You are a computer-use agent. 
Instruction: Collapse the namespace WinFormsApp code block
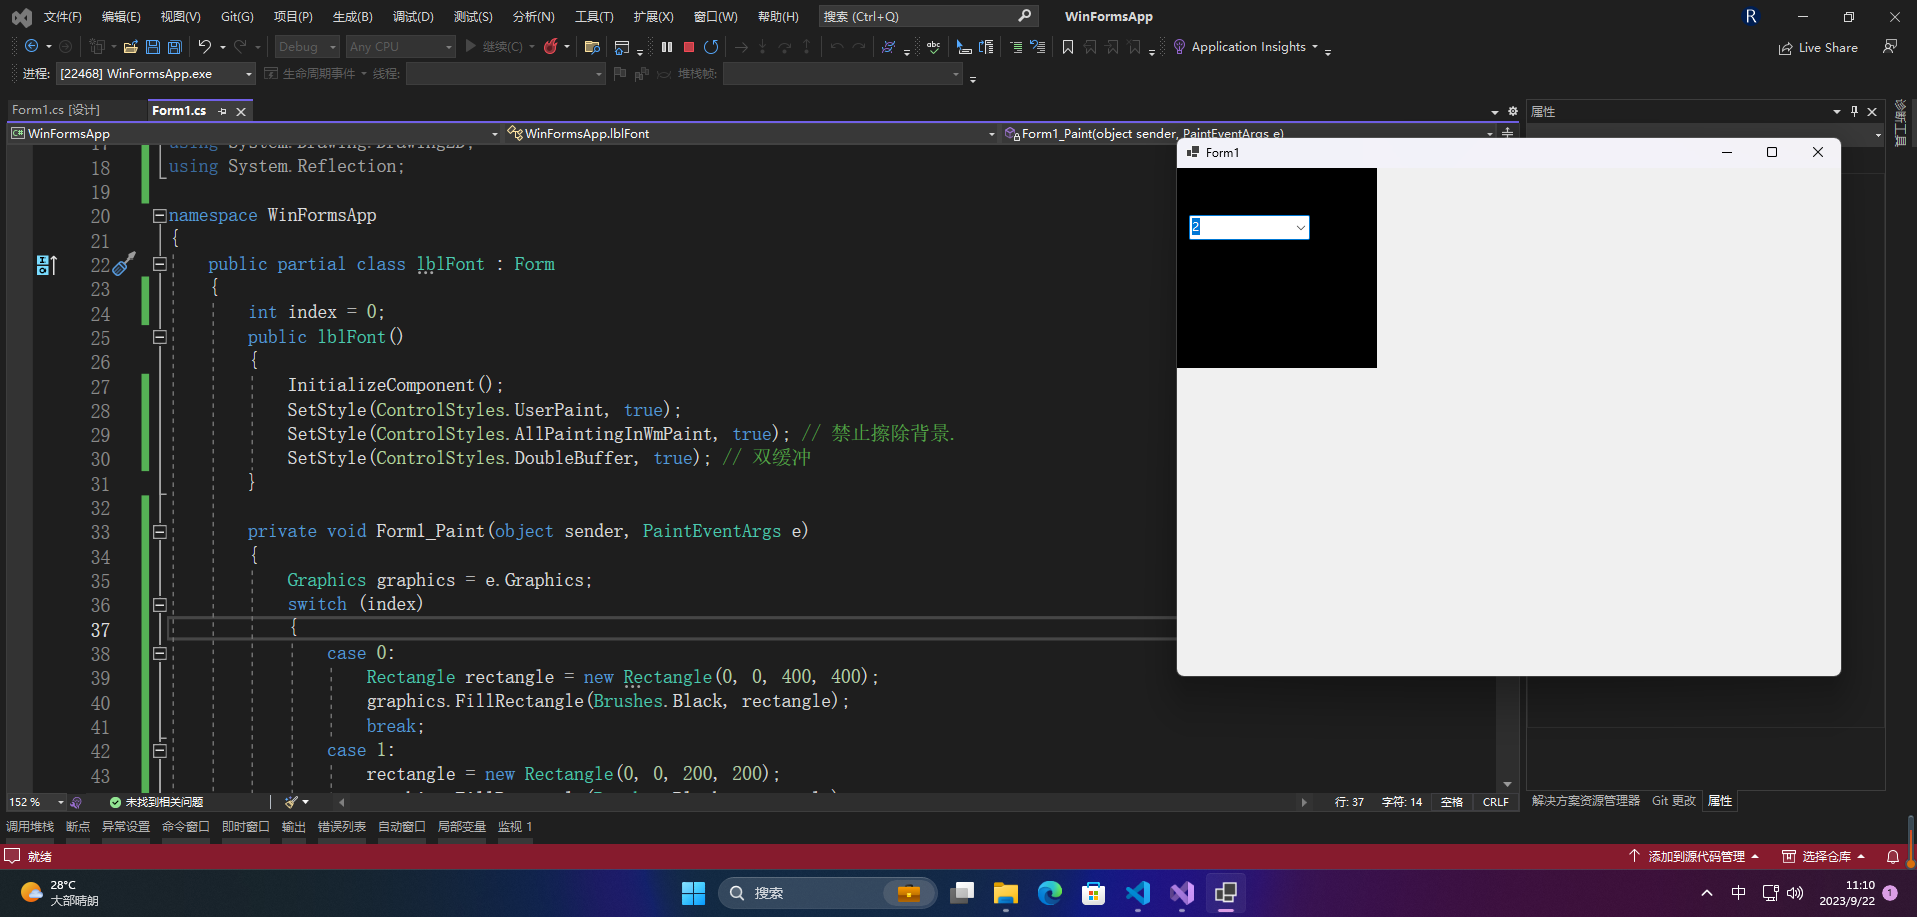[x=159, y=216]
